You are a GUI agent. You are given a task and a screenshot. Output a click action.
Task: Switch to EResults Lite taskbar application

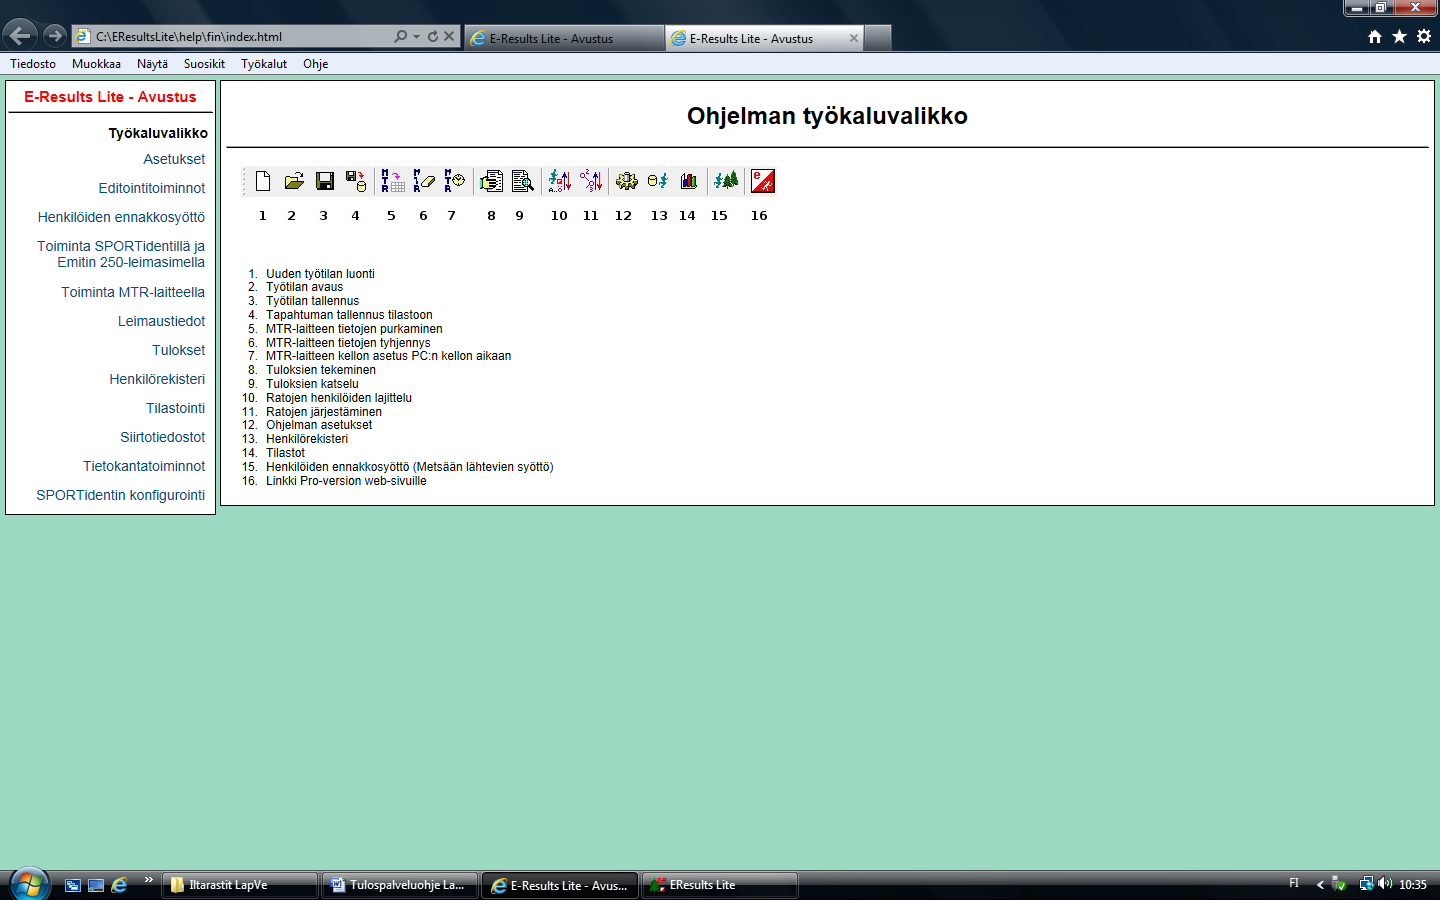pyautogui.click(x=719, y=885)
